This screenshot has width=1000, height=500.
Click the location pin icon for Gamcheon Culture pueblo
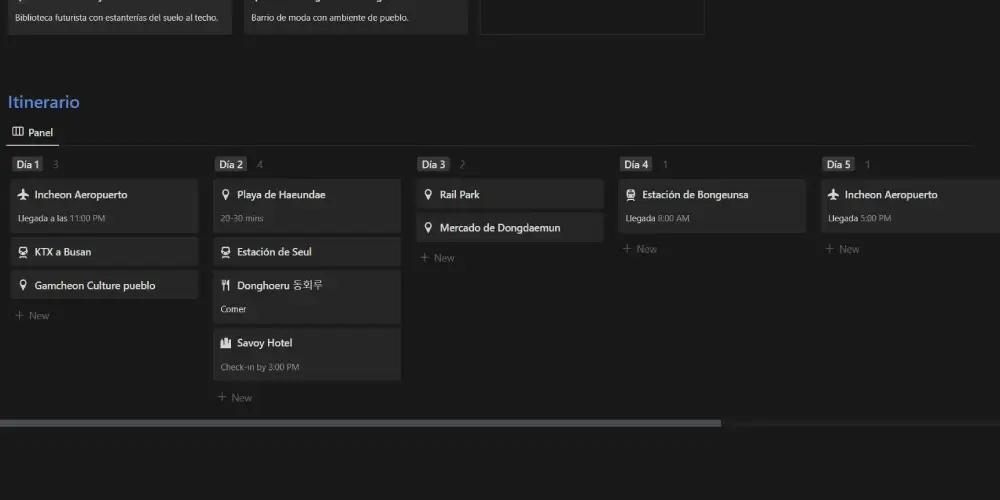[x=23, y=286]
